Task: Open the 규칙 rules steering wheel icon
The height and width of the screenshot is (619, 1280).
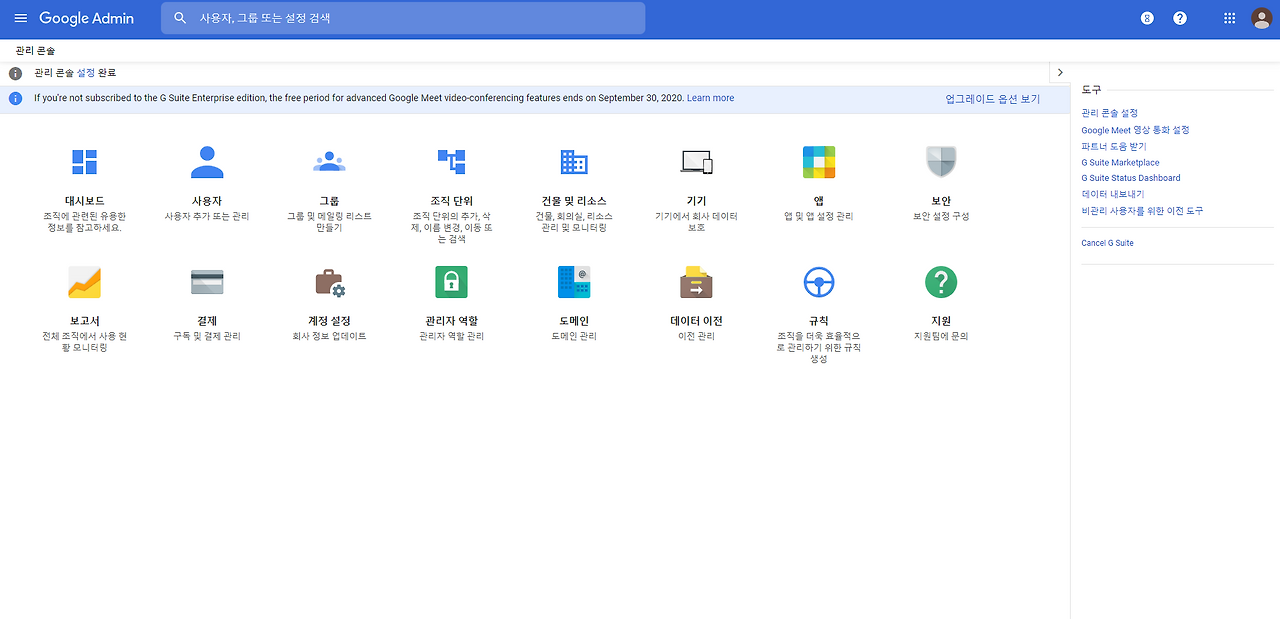Action: (x=819, y=282)
